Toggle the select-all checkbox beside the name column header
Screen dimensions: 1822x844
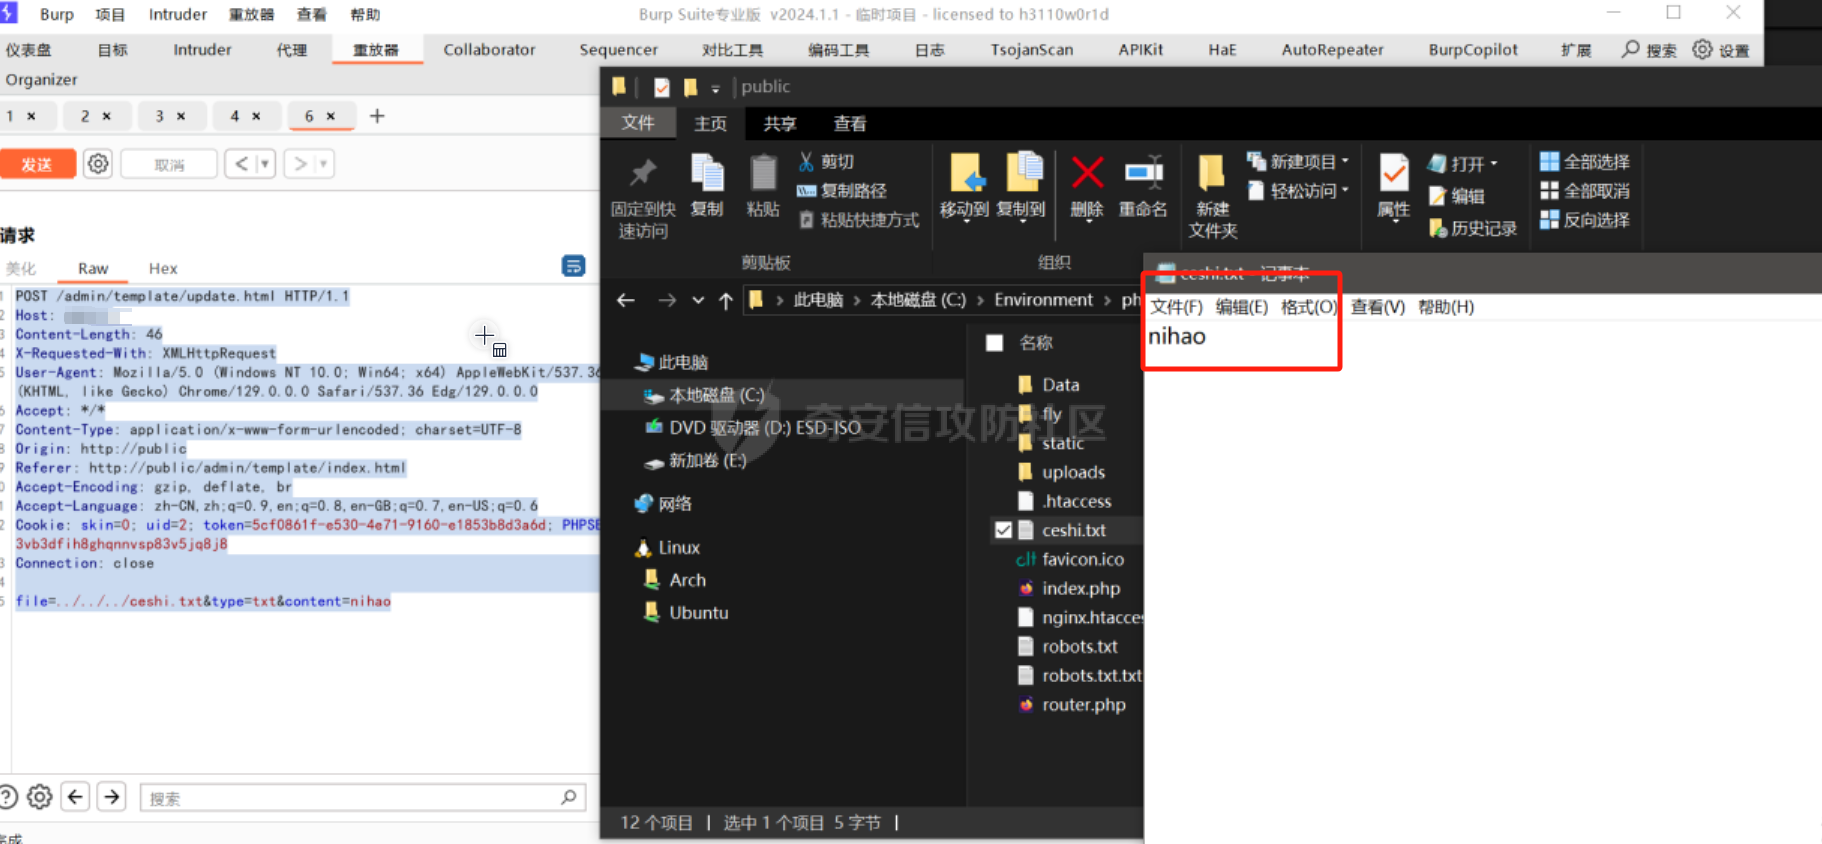[995, 343]
